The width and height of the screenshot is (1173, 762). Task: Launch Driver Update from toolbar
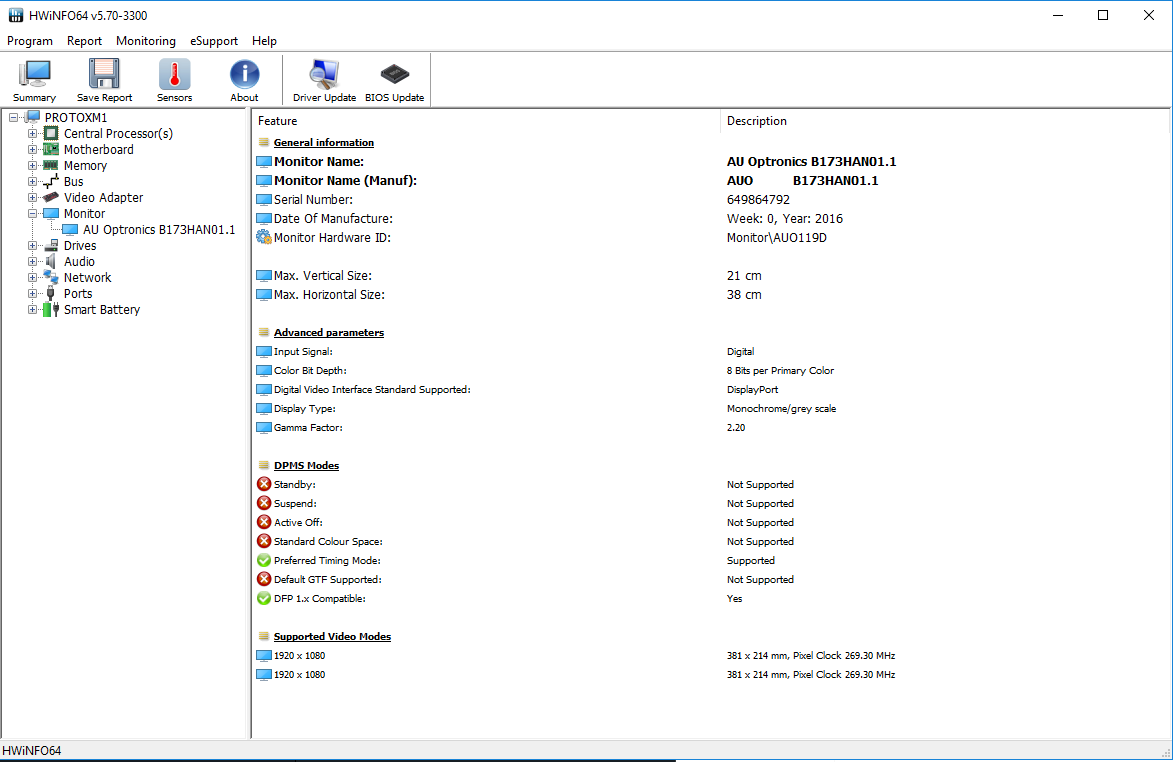[x=325, y=80]
